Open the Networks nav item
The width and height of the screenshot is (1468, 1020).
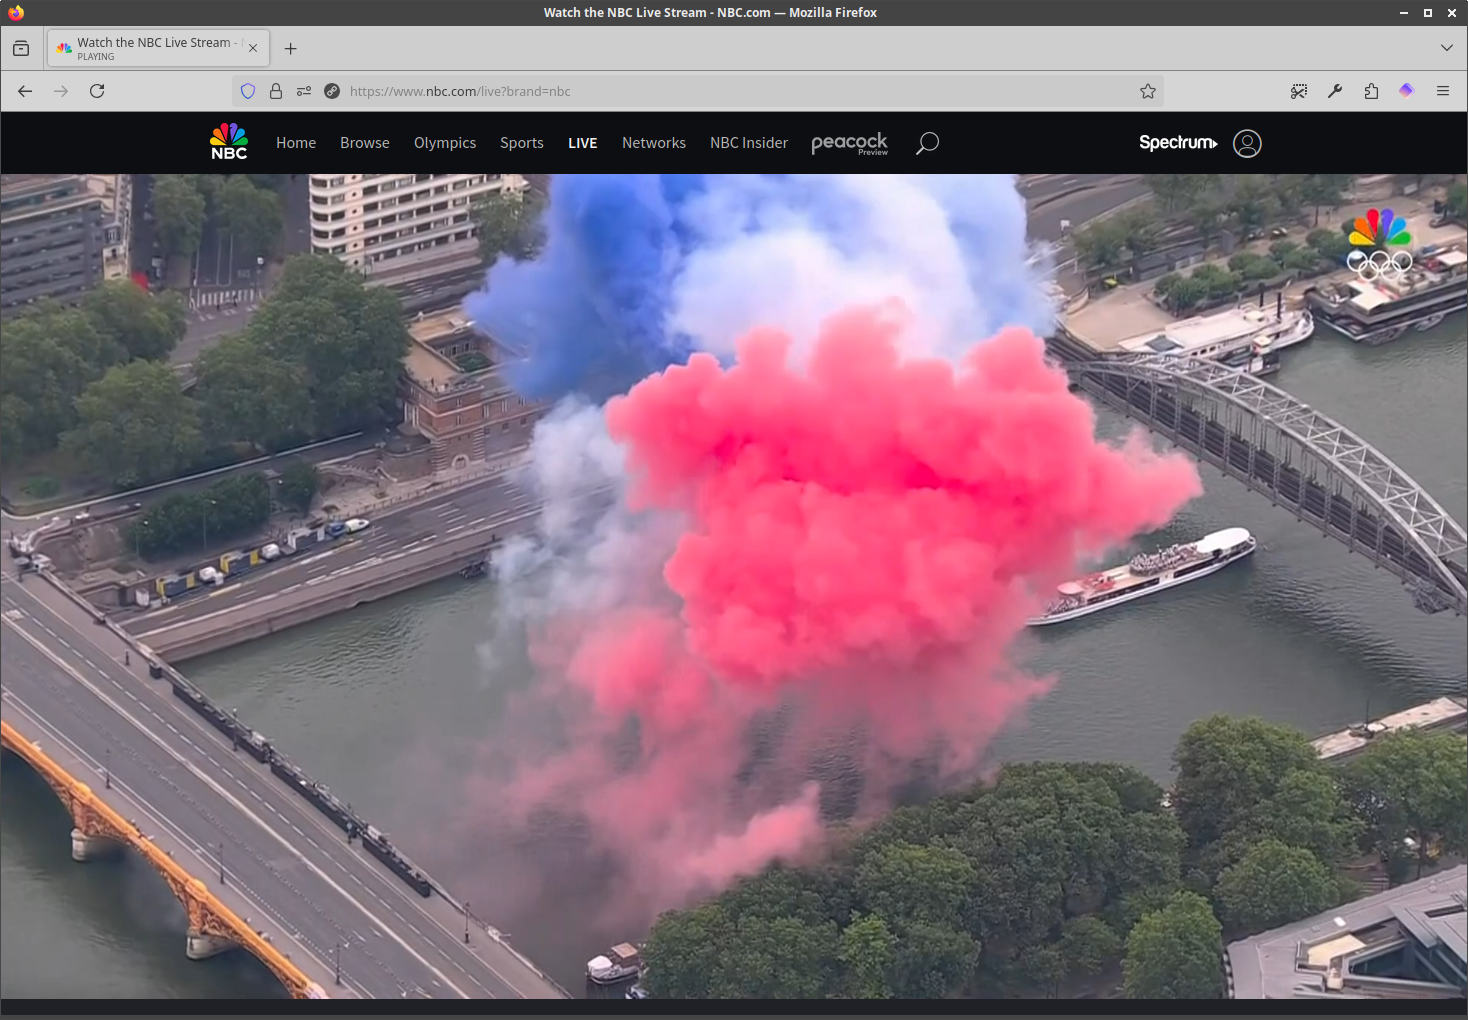(654, 143)
